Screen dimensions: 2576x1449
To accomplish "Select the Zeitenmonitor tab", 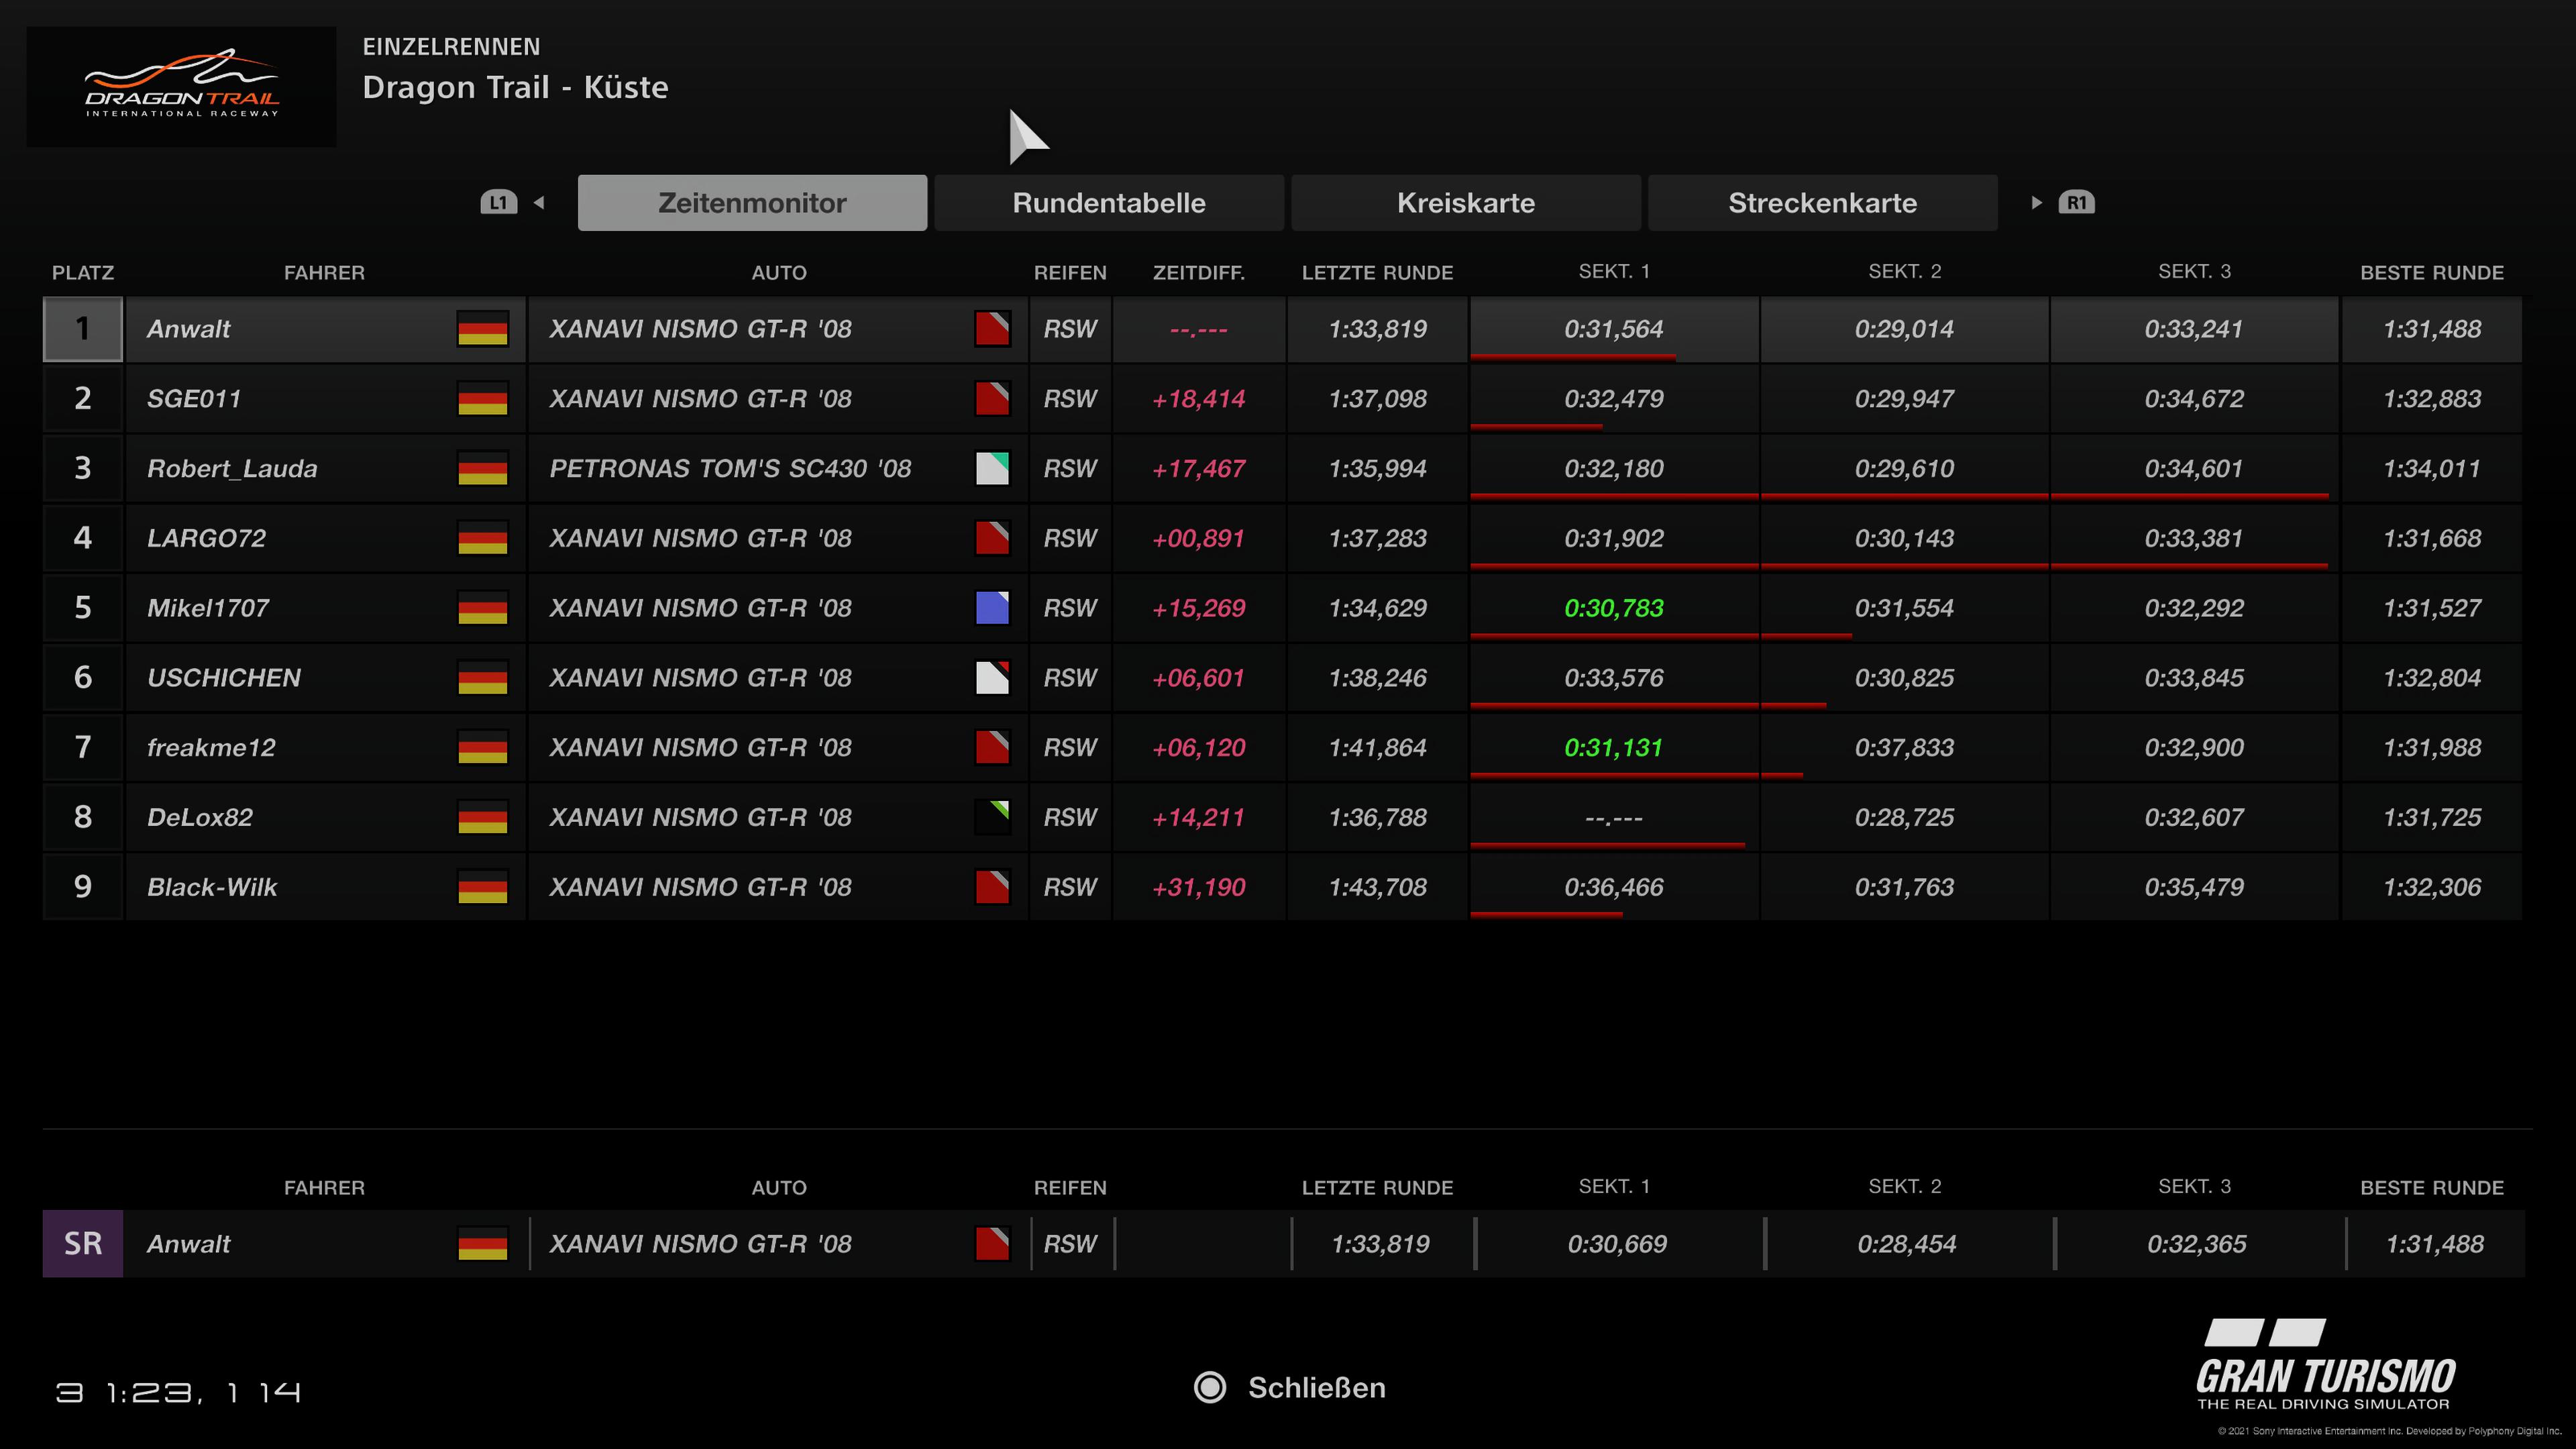I will [x=752, y=203].
